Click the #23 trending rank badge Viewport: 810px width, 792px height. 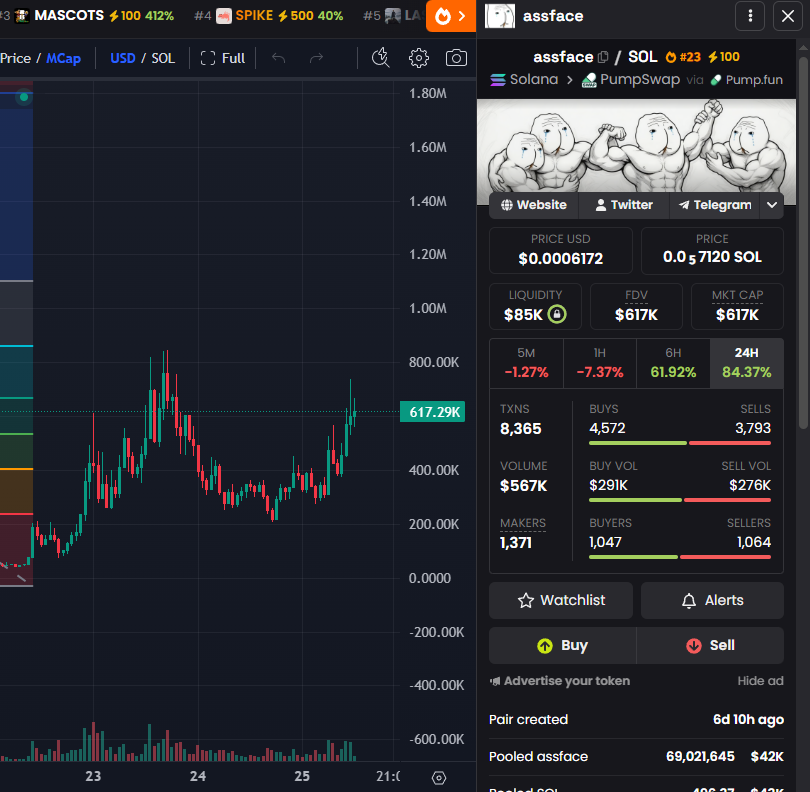pyautogui.click(x=683, y=57)
